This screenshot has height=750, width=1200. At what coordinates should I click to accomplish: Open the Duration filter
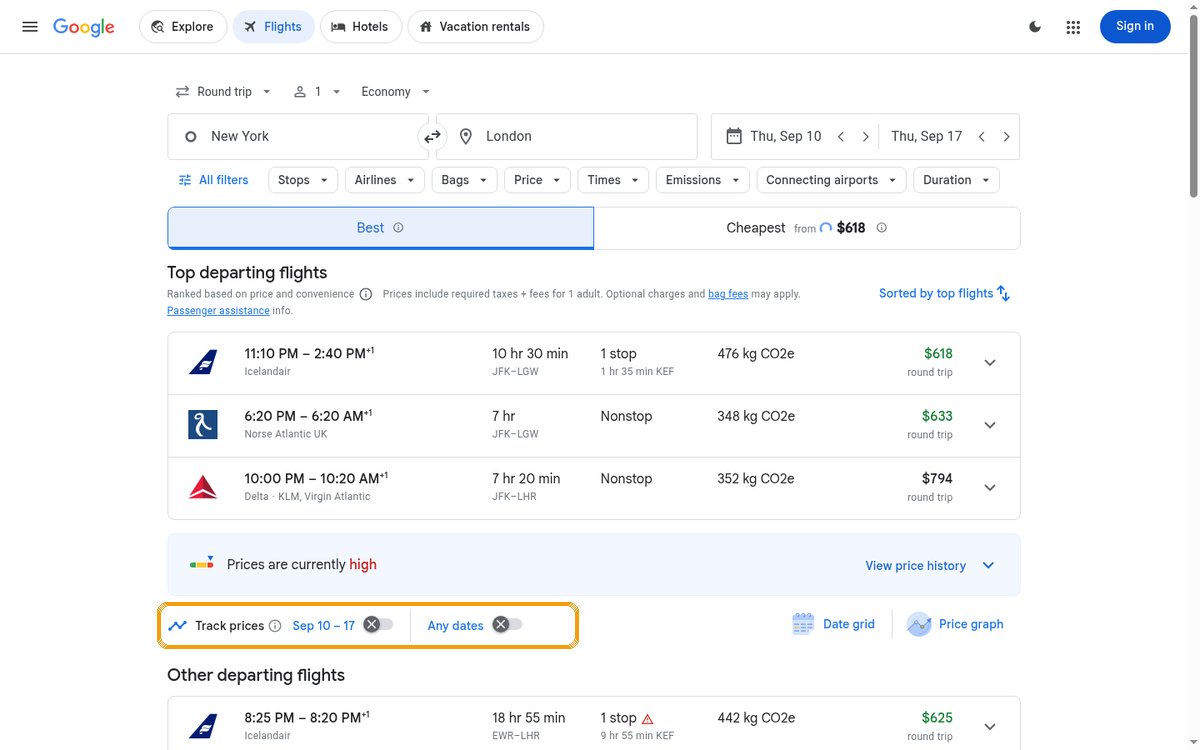click(x=957, y=180)
